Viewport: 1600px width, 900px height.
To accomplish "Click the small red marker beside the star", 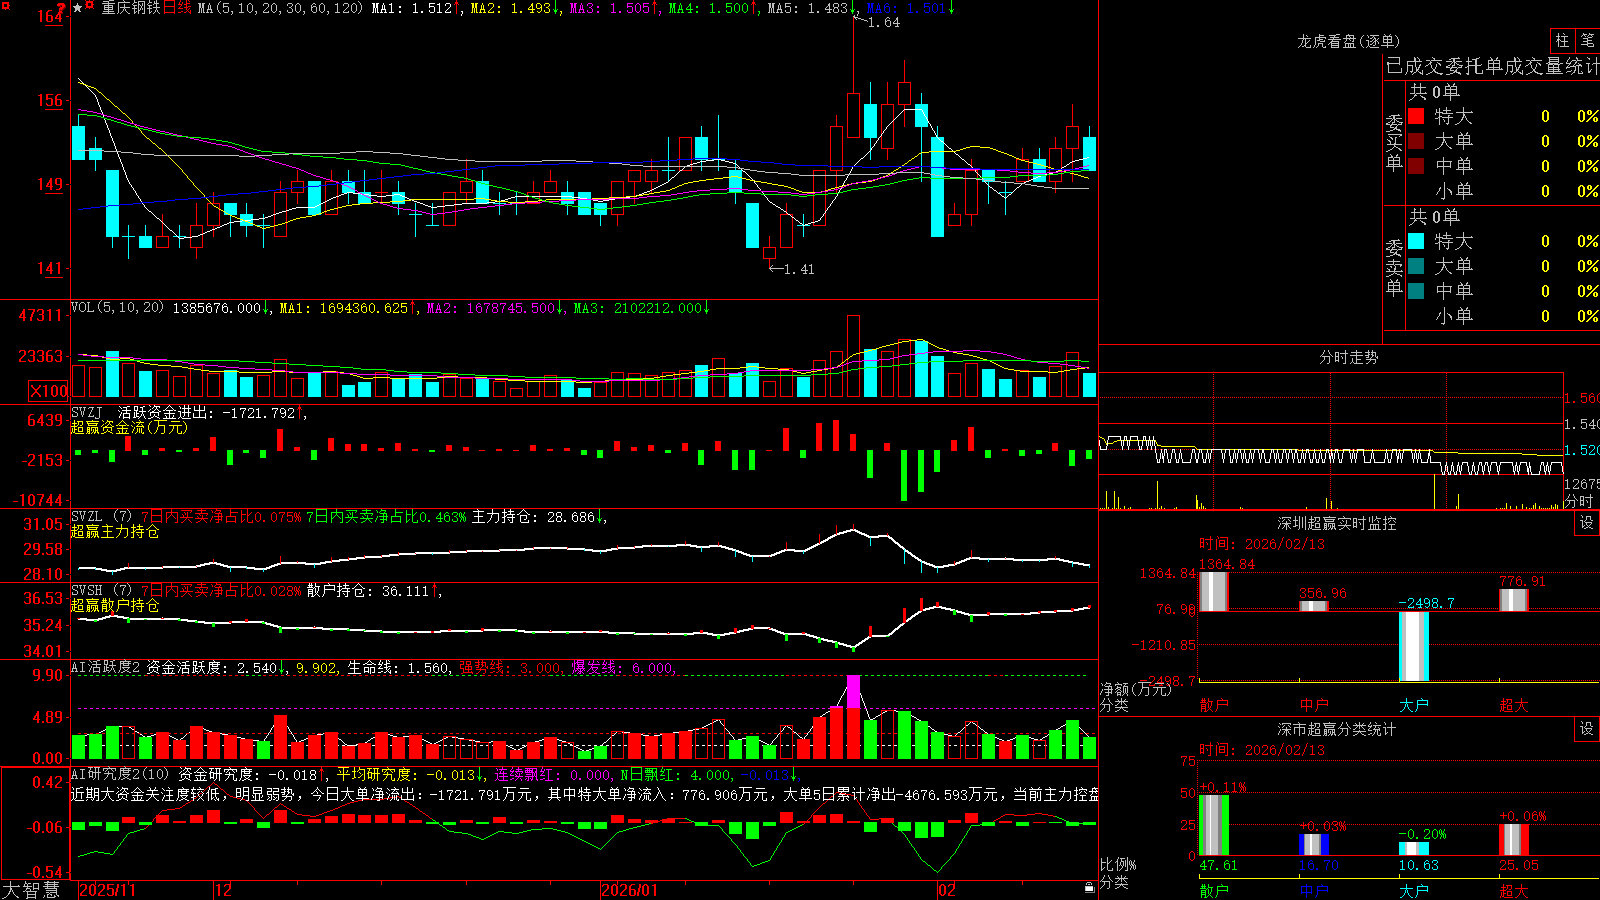I will click(x=90, y=6).
